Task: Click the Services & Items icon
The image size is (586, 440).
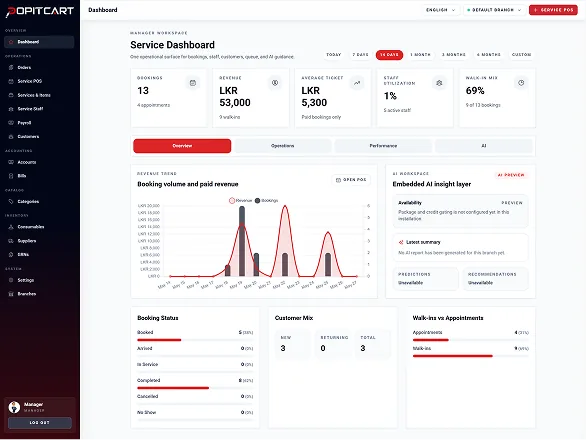Action: [x=11, y=95]
